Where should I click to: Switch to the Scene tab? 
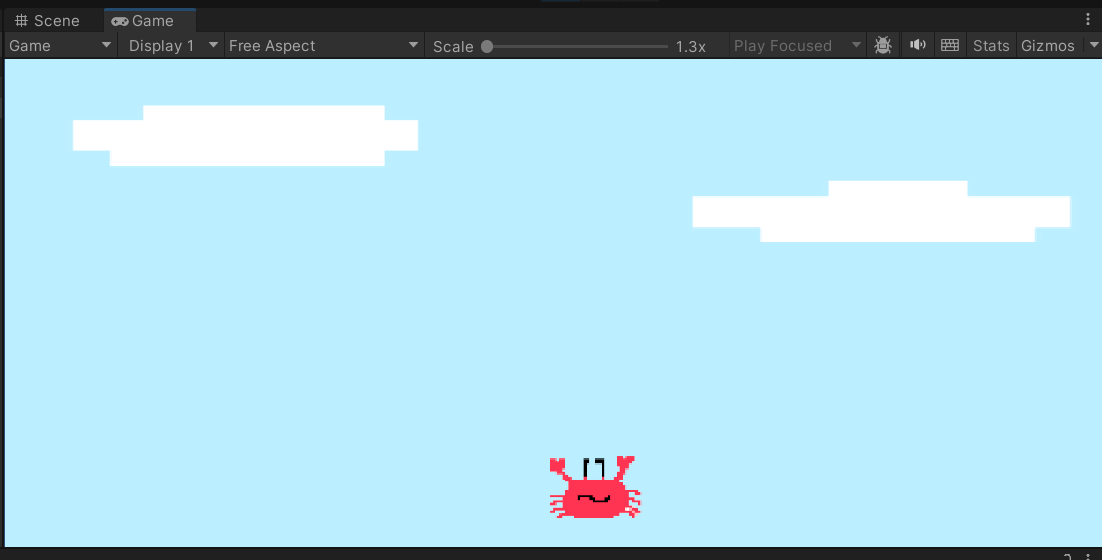point(48,20)
